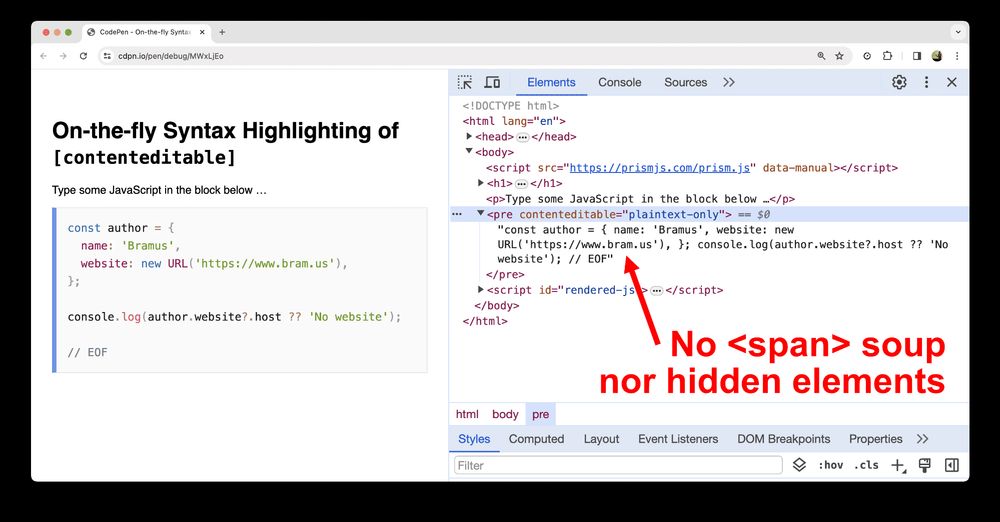Viewport: 1000px width, 522px height.
Task: Open the profile avatar menu
Action: click(937, 56)
